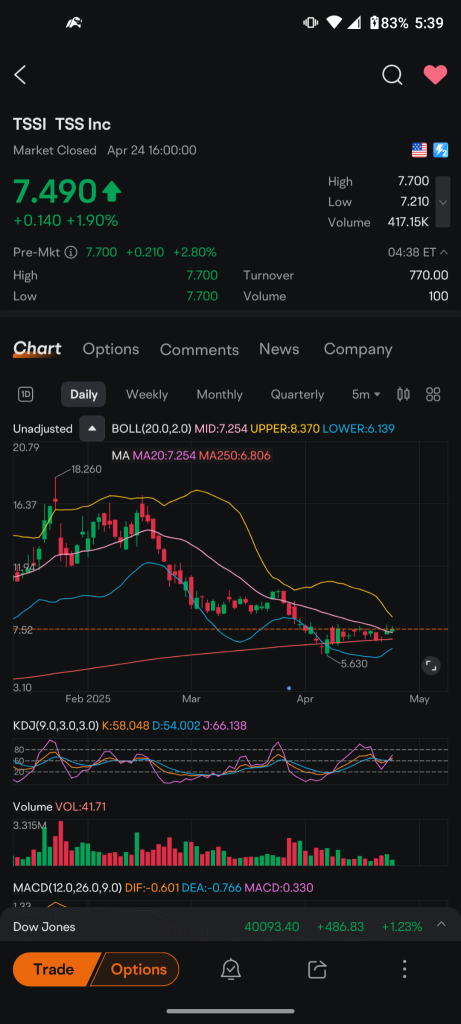Tap the blue lightning real-time icon
461x1024 pixels.
[441, 150]
